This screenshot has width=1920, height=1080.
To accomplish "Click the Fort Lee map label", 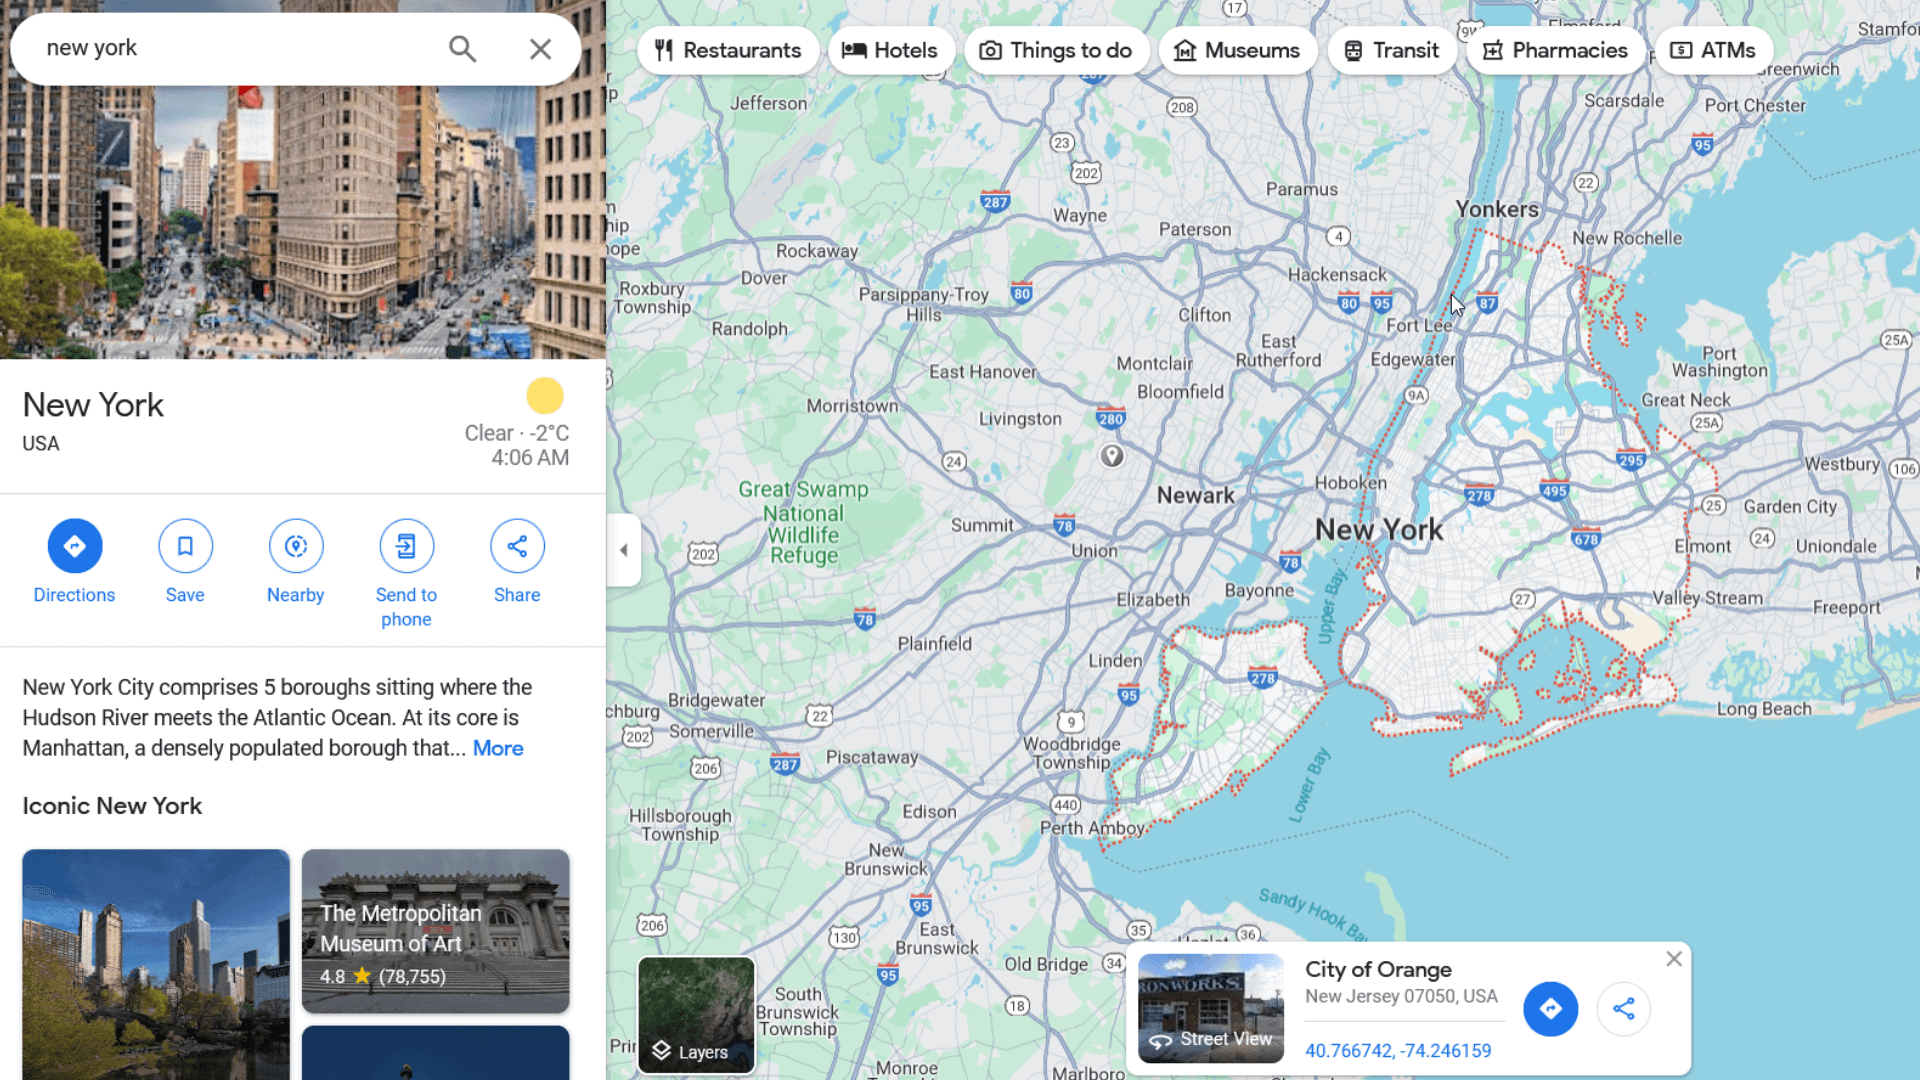I will tap(1418, 326).
